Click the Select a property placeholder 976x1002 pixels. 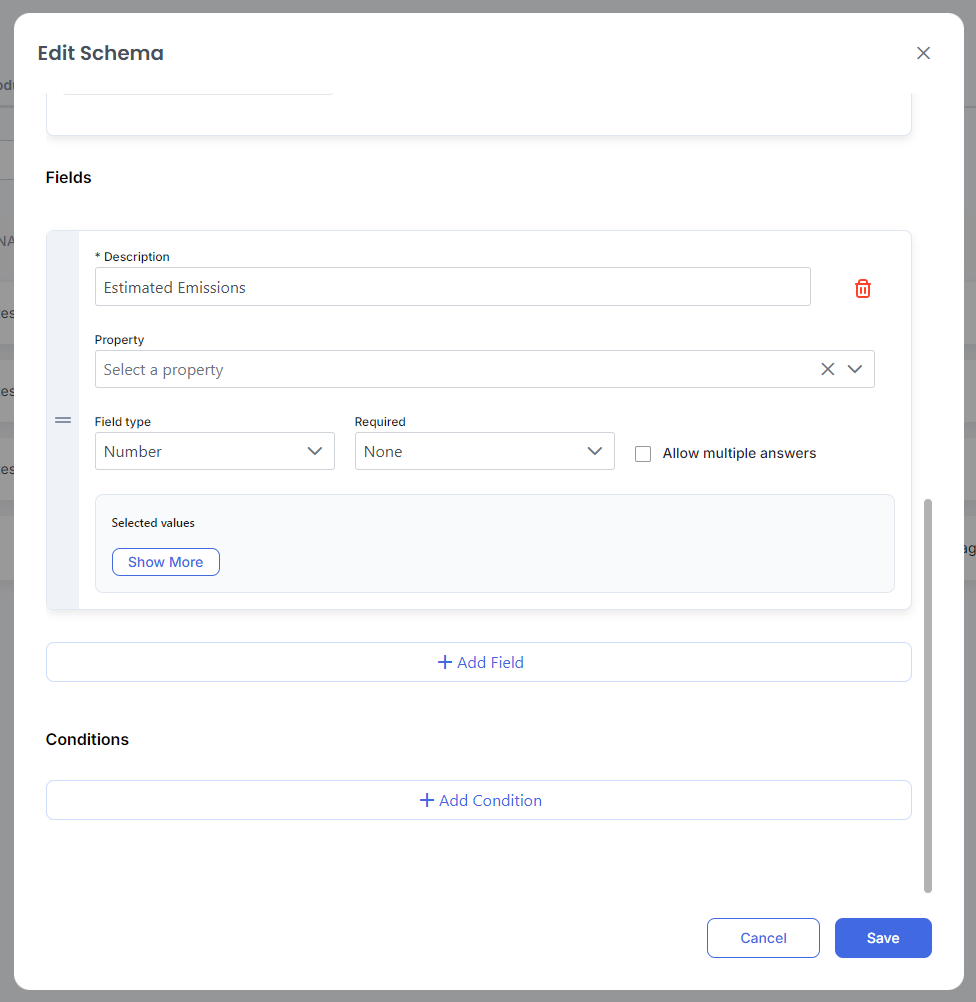tap(164, 369)
